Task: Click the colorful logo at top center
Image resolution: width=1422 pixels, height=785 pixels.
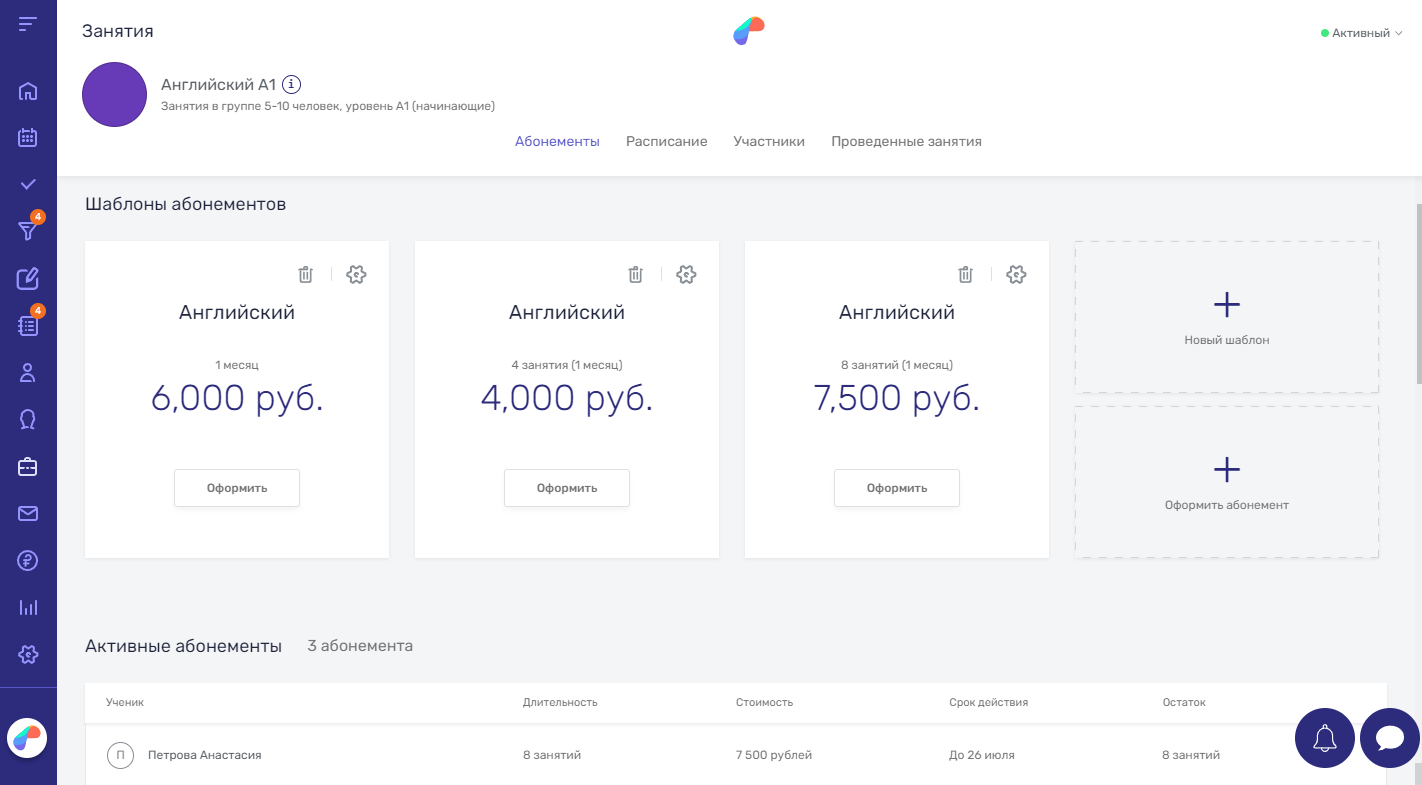Action: point(748,32)
